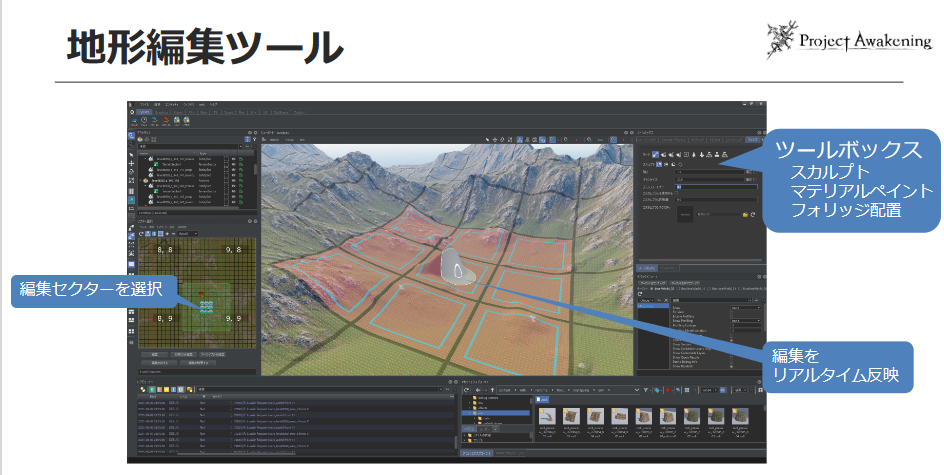The height and width of the screenshot is (475, 944).
Task: Select the highlighted System ribbon tab
Action: click(144, 112)
